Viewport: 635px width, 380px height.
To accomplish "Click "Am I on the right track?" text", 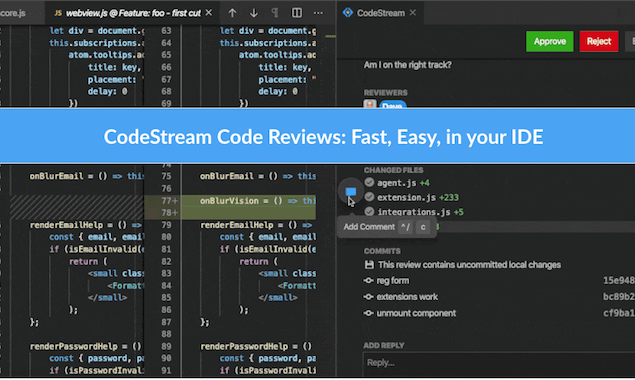I will [407, 65].
